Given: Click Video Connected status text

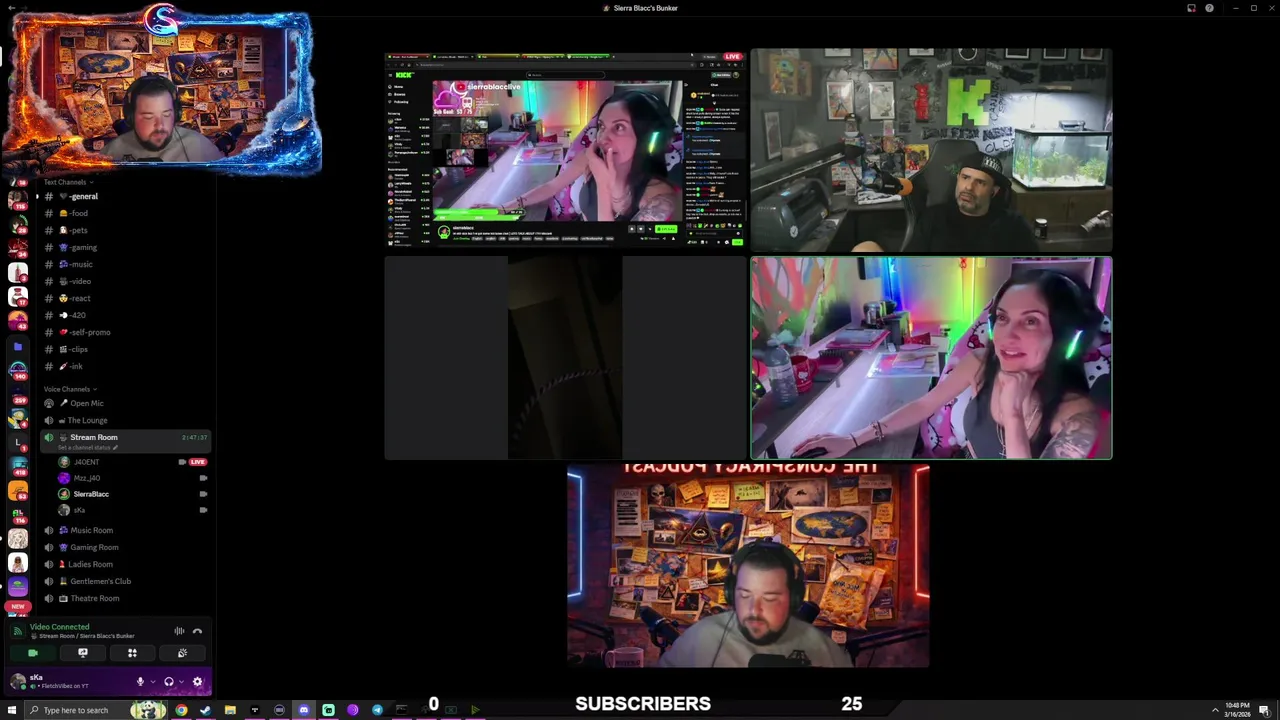Looking at the screenshot, I should click(x=59, y=627).
